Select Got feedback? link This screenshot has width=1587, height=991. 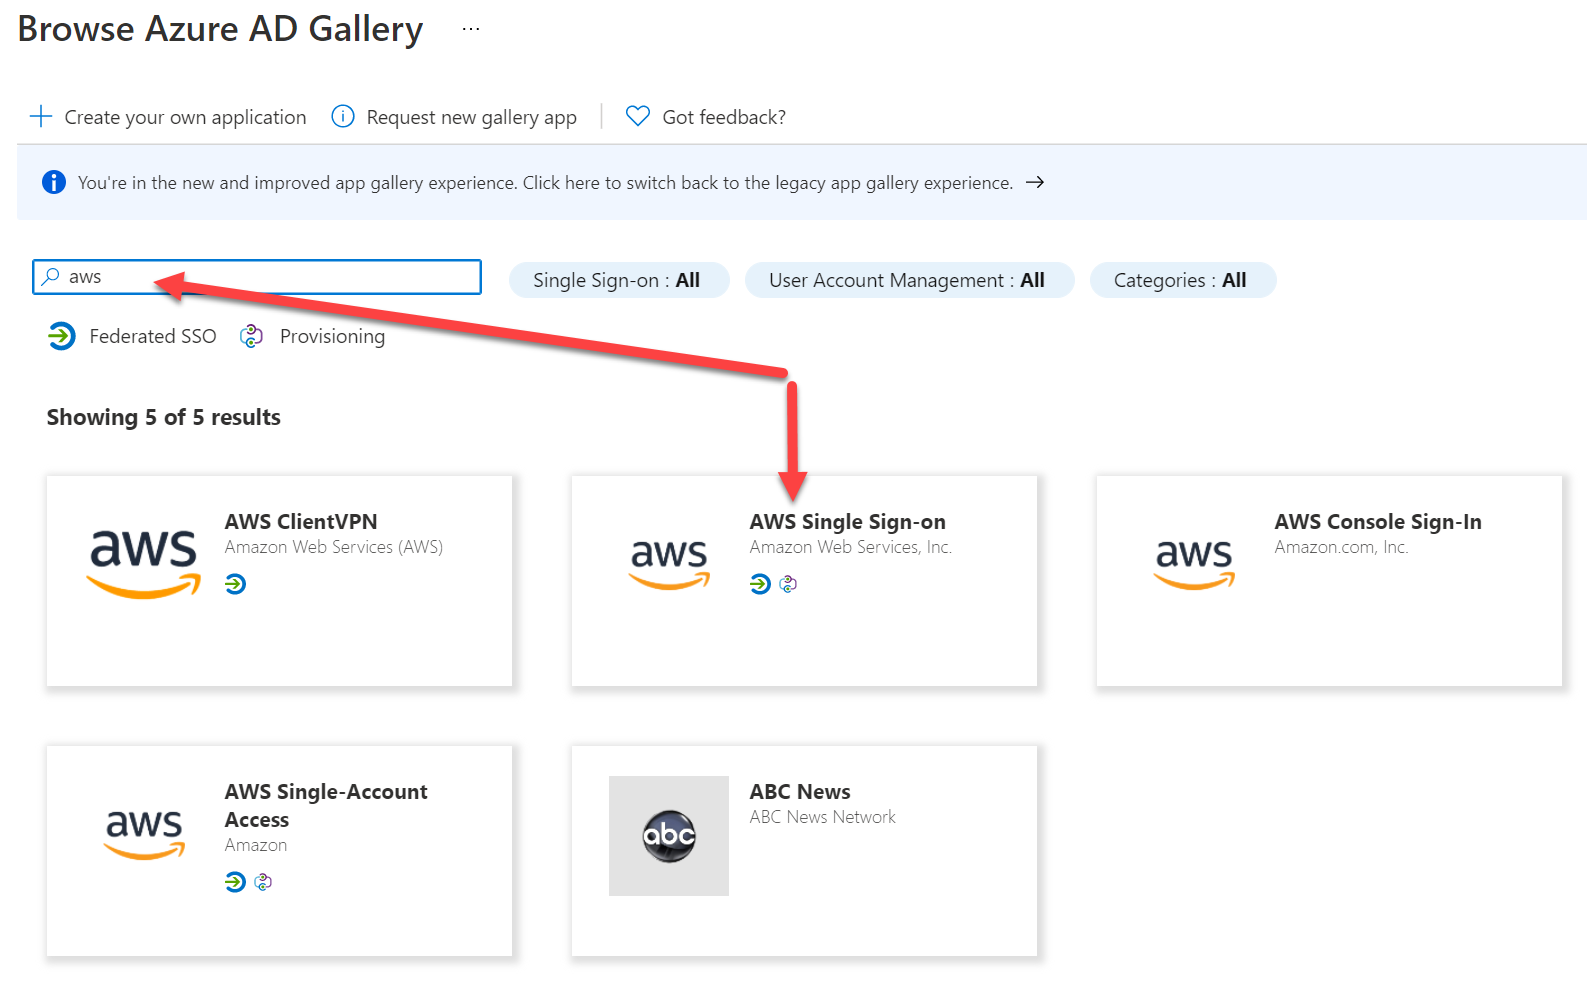click(x=724, y=117)
